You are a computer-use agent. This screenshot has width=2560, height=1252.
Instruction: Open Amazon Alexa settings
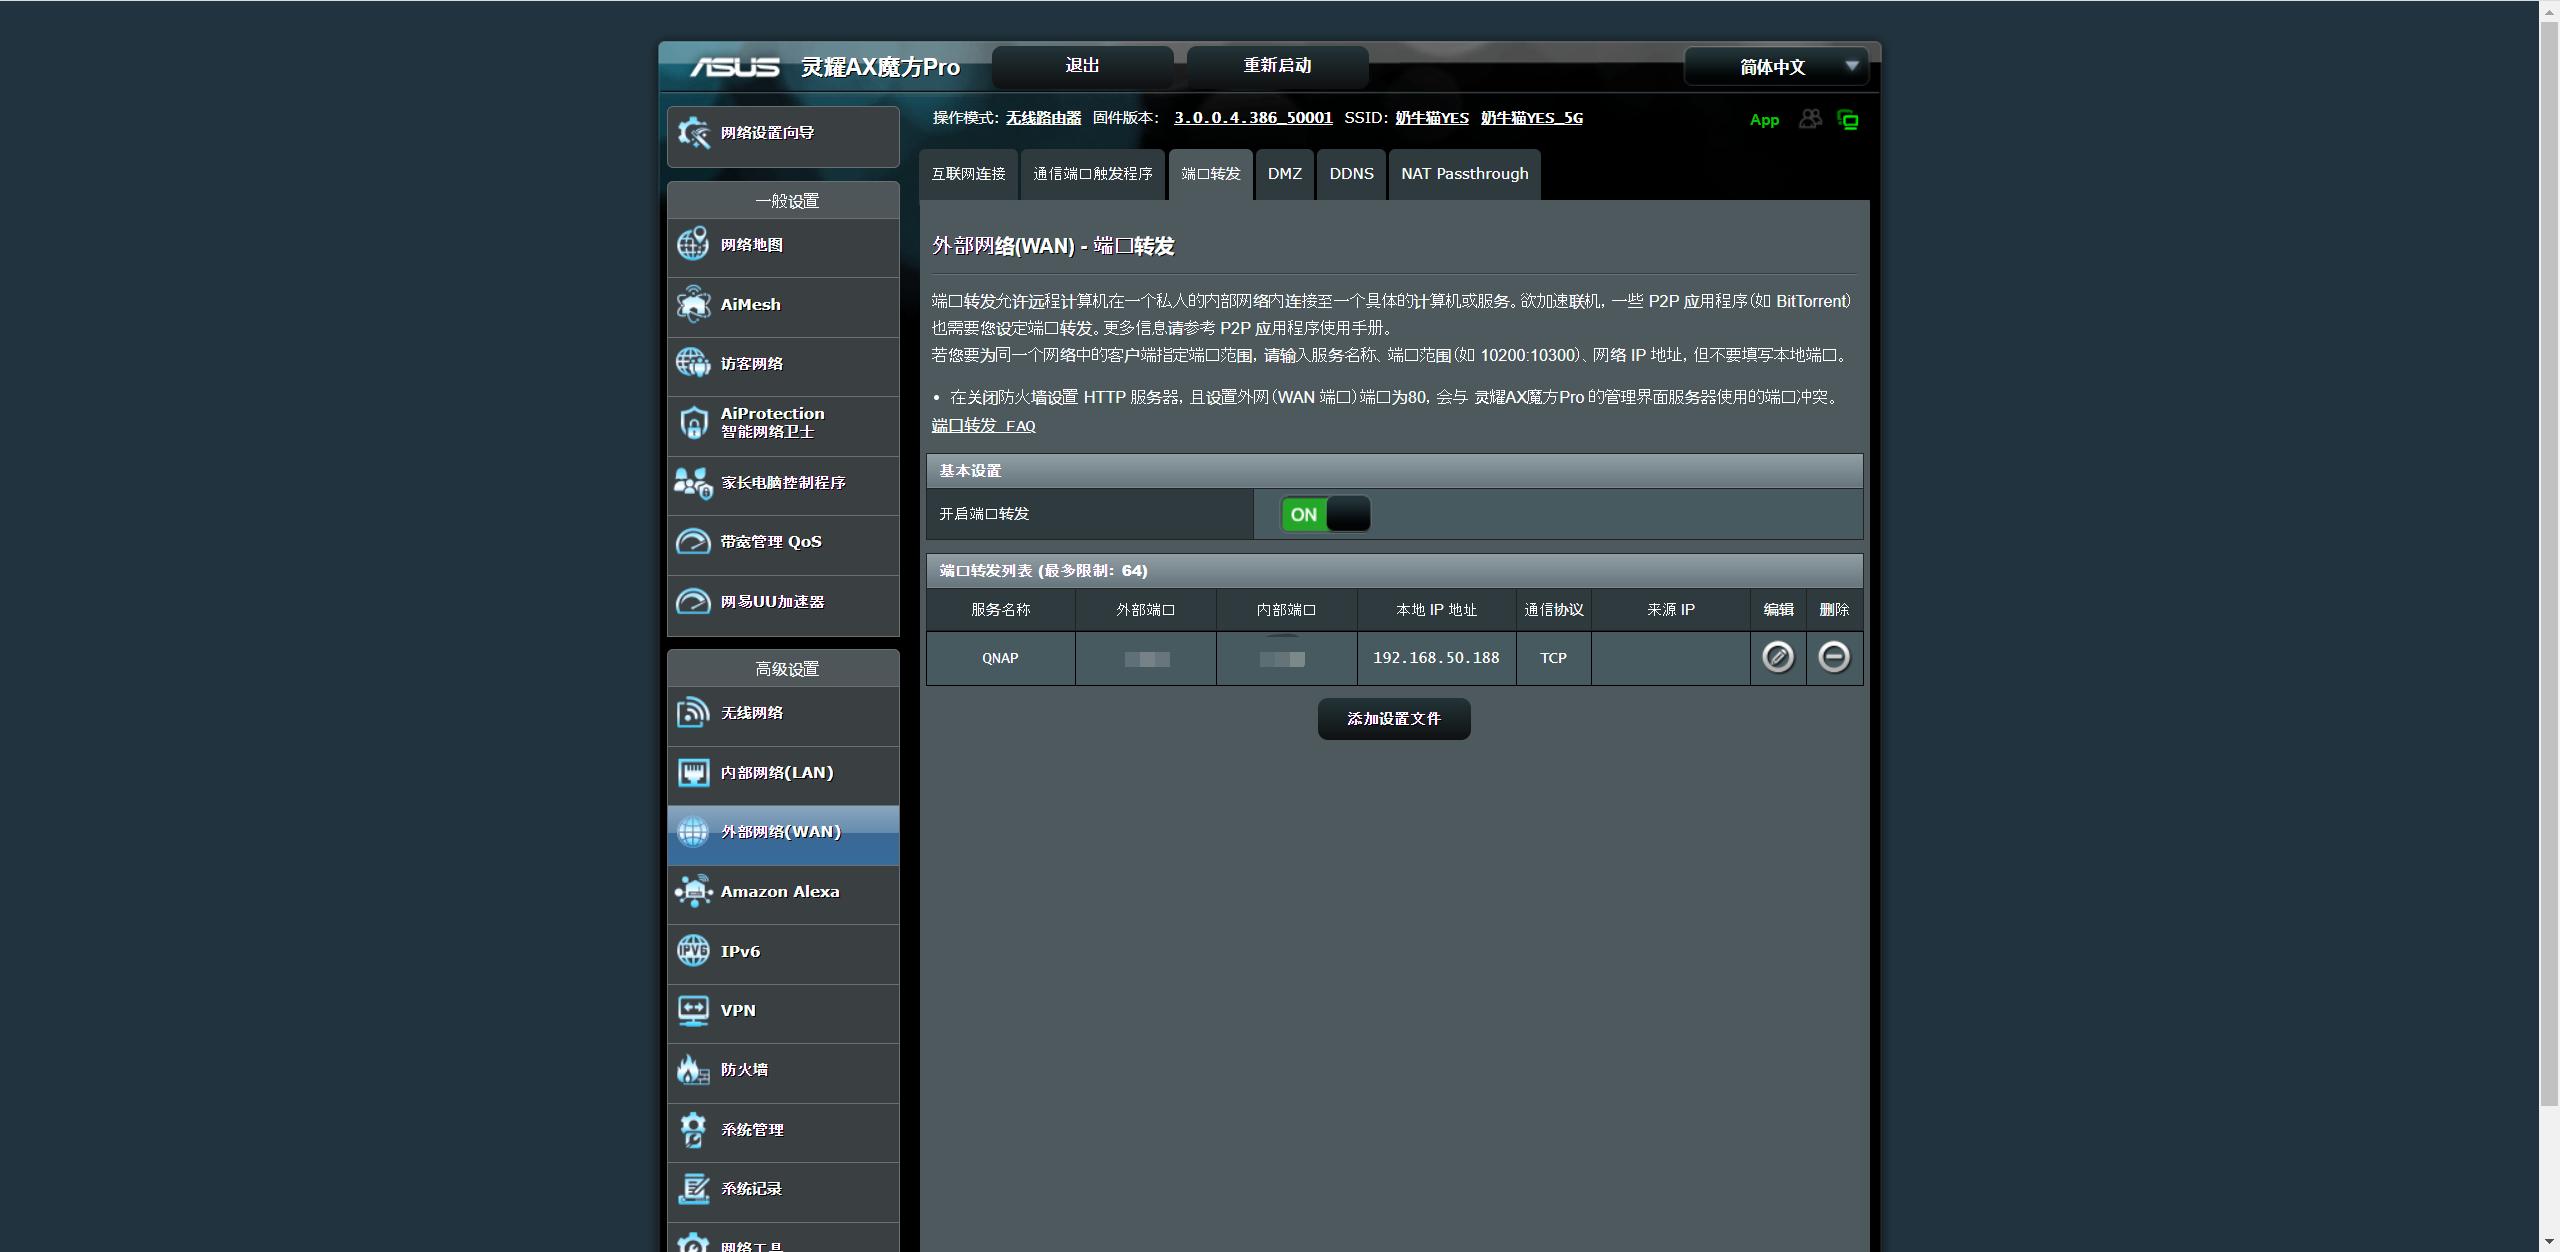779,892
